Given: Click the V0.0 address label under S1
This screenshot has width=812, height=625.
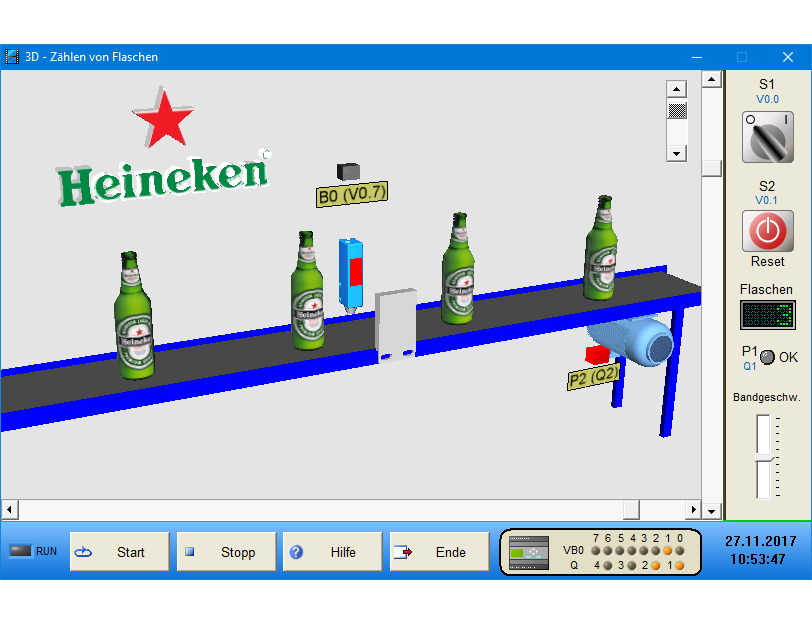Looking at the screenshot, I should (x=767, y=99).
